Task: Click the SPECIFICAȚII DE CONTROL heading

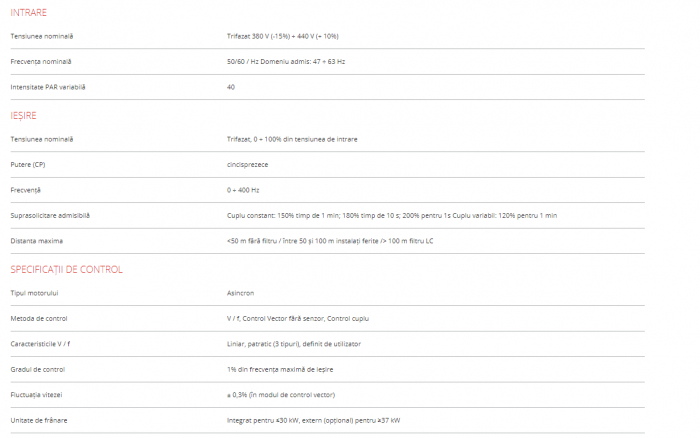Action: [66, 269]
